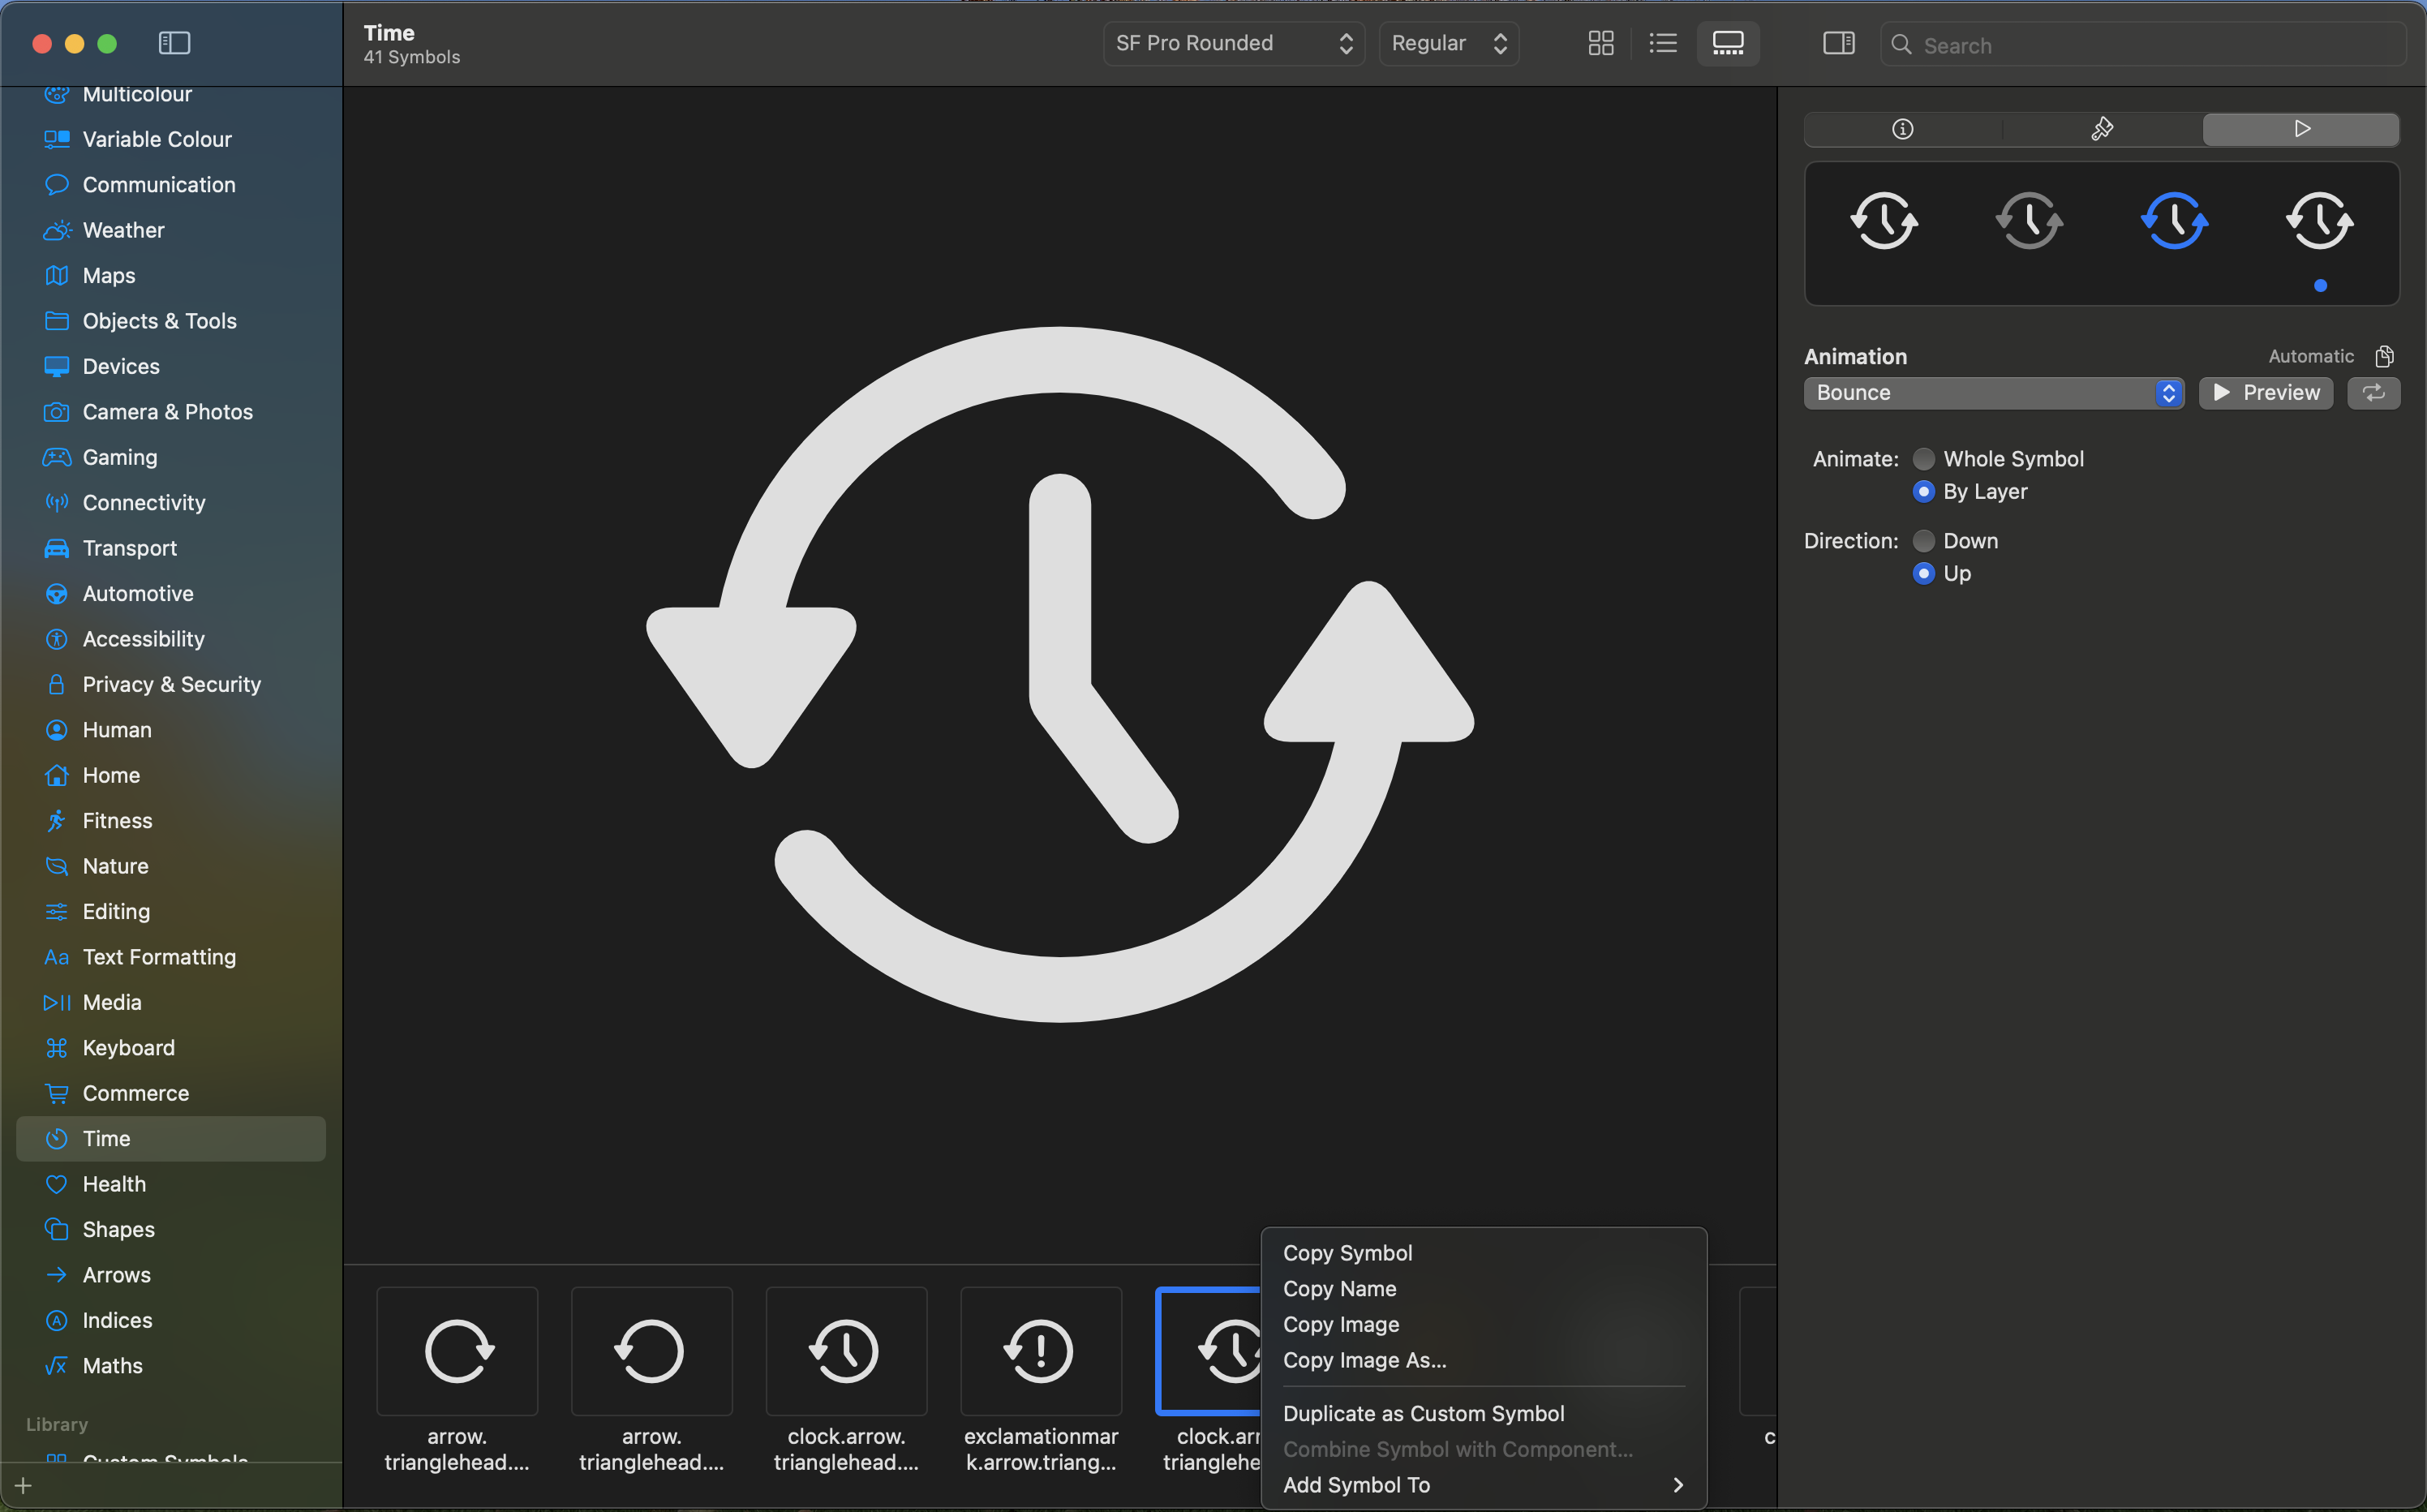Select first arrow.trianglehead clockwise symbol thumbnail
The image size is (2427, 1512).
point(457,1351)
